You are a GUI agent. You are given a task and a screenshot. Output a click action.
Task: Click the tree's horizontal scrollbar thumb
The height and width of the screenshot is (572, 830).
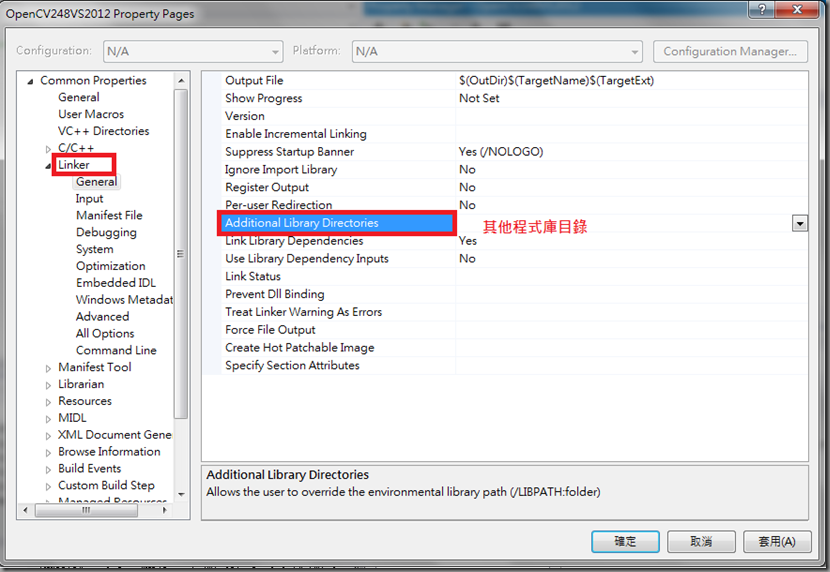tap(86, 511)
